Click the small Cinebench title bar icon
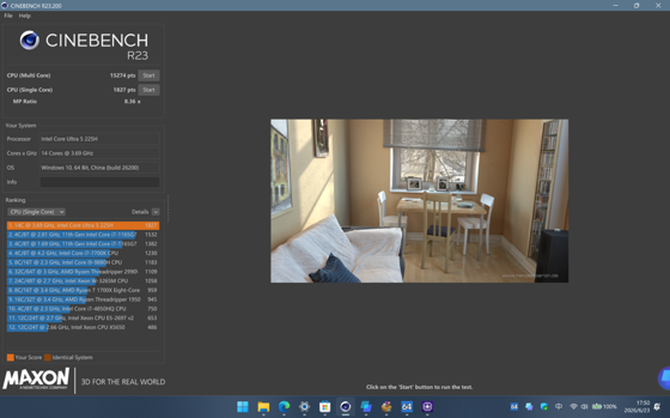This screenshot has width=670, height=418. pos(5,6)
